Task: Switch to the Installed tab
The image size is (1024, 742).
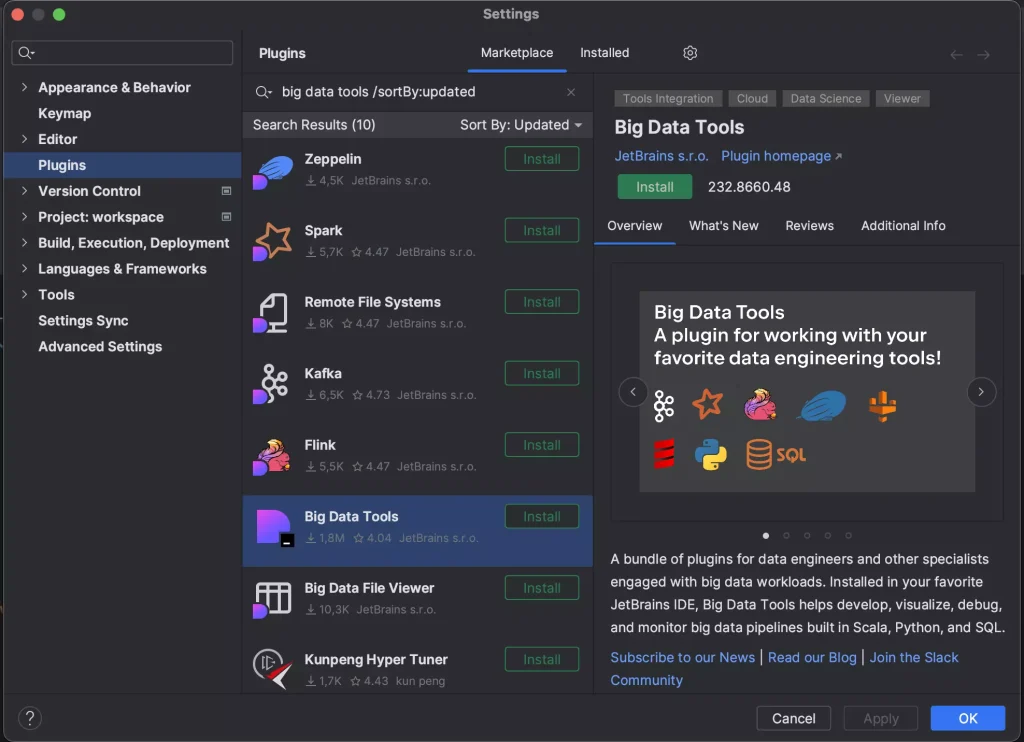Action: [x=603, y=53]
